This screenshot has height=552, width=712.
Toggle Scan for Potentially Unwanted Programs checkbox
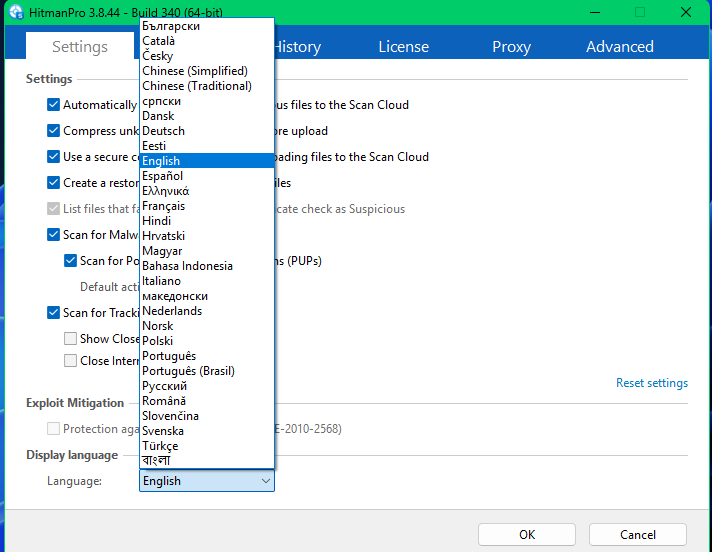70,261
